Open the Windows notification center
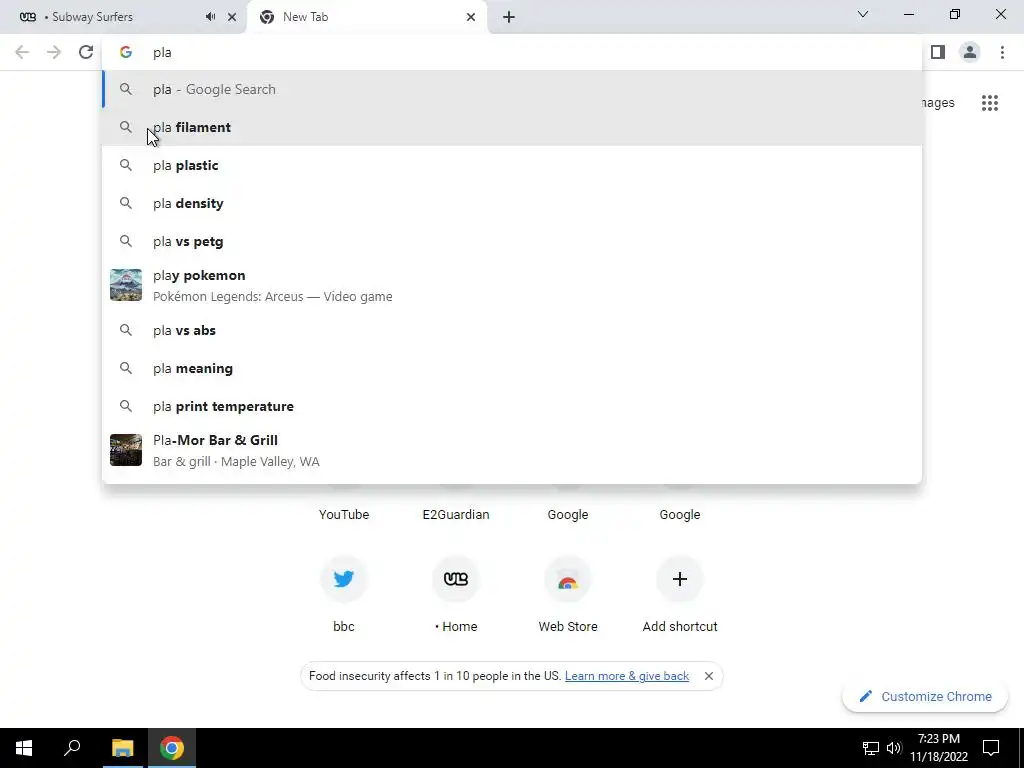Screen dimensions: 1024x768 coord(991,748)
